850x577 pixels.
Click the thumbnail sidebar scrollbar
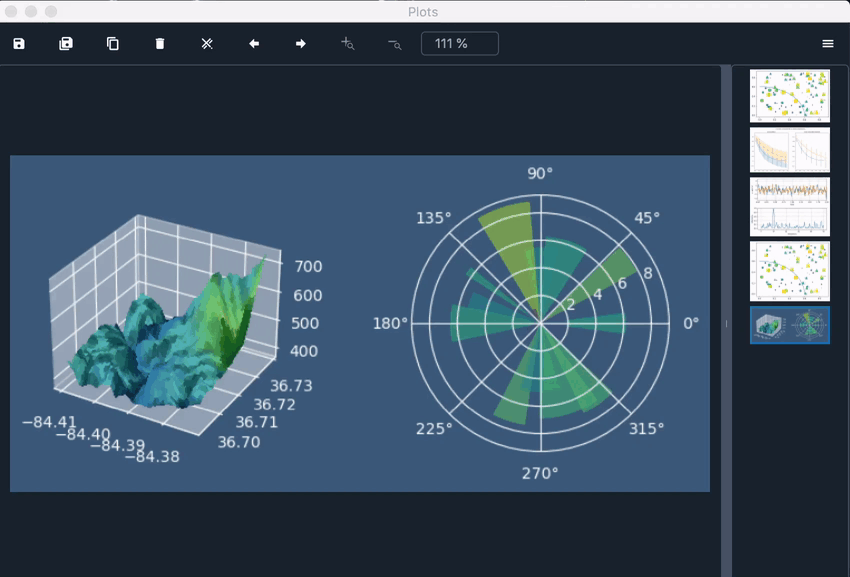[x=727, y=320]
